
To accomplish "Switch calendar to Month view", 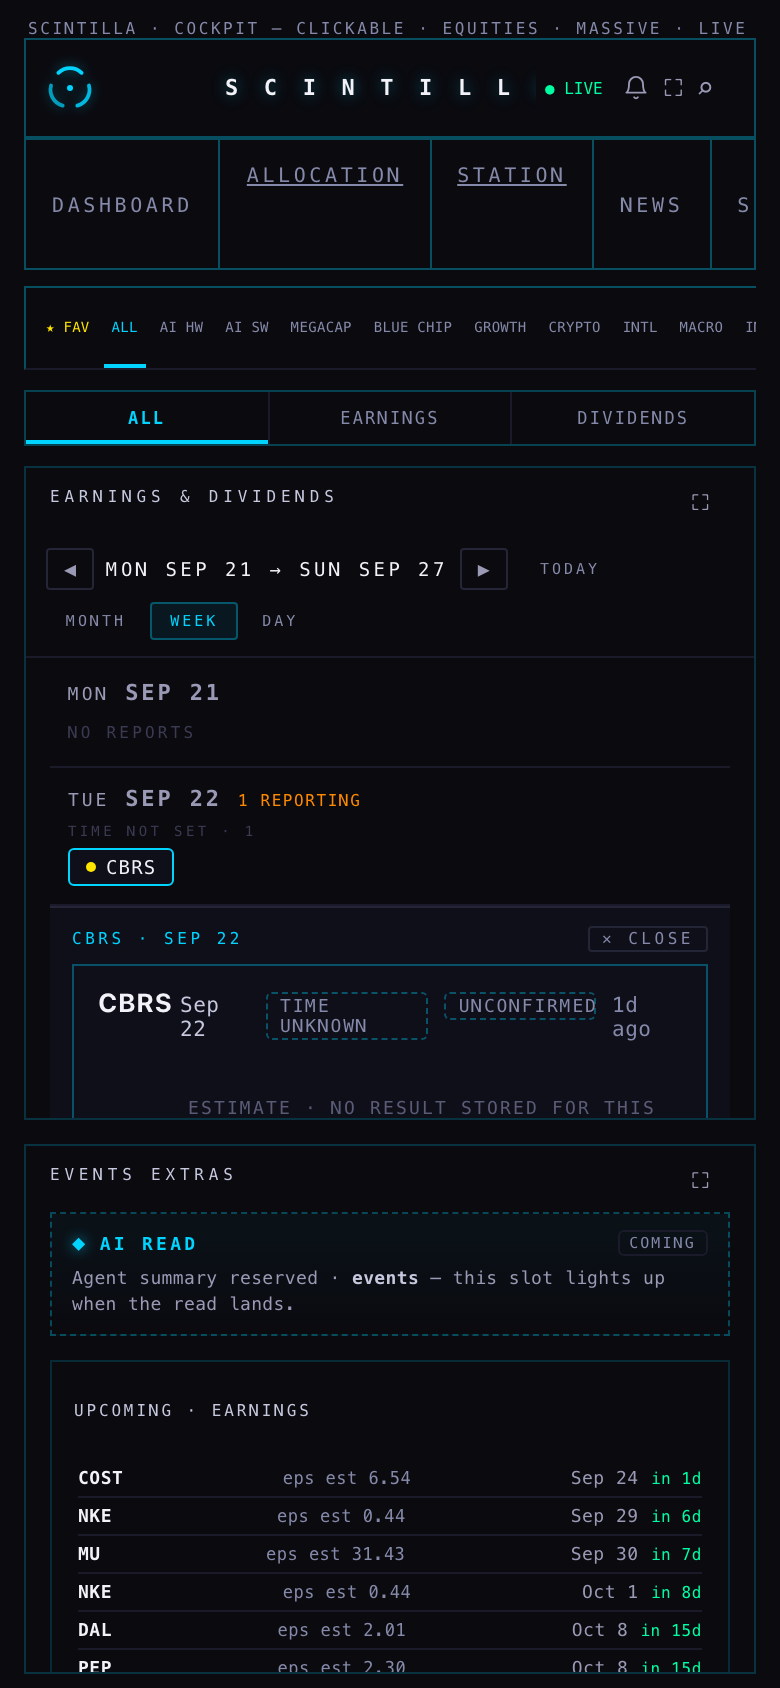I will pos(95,621).
